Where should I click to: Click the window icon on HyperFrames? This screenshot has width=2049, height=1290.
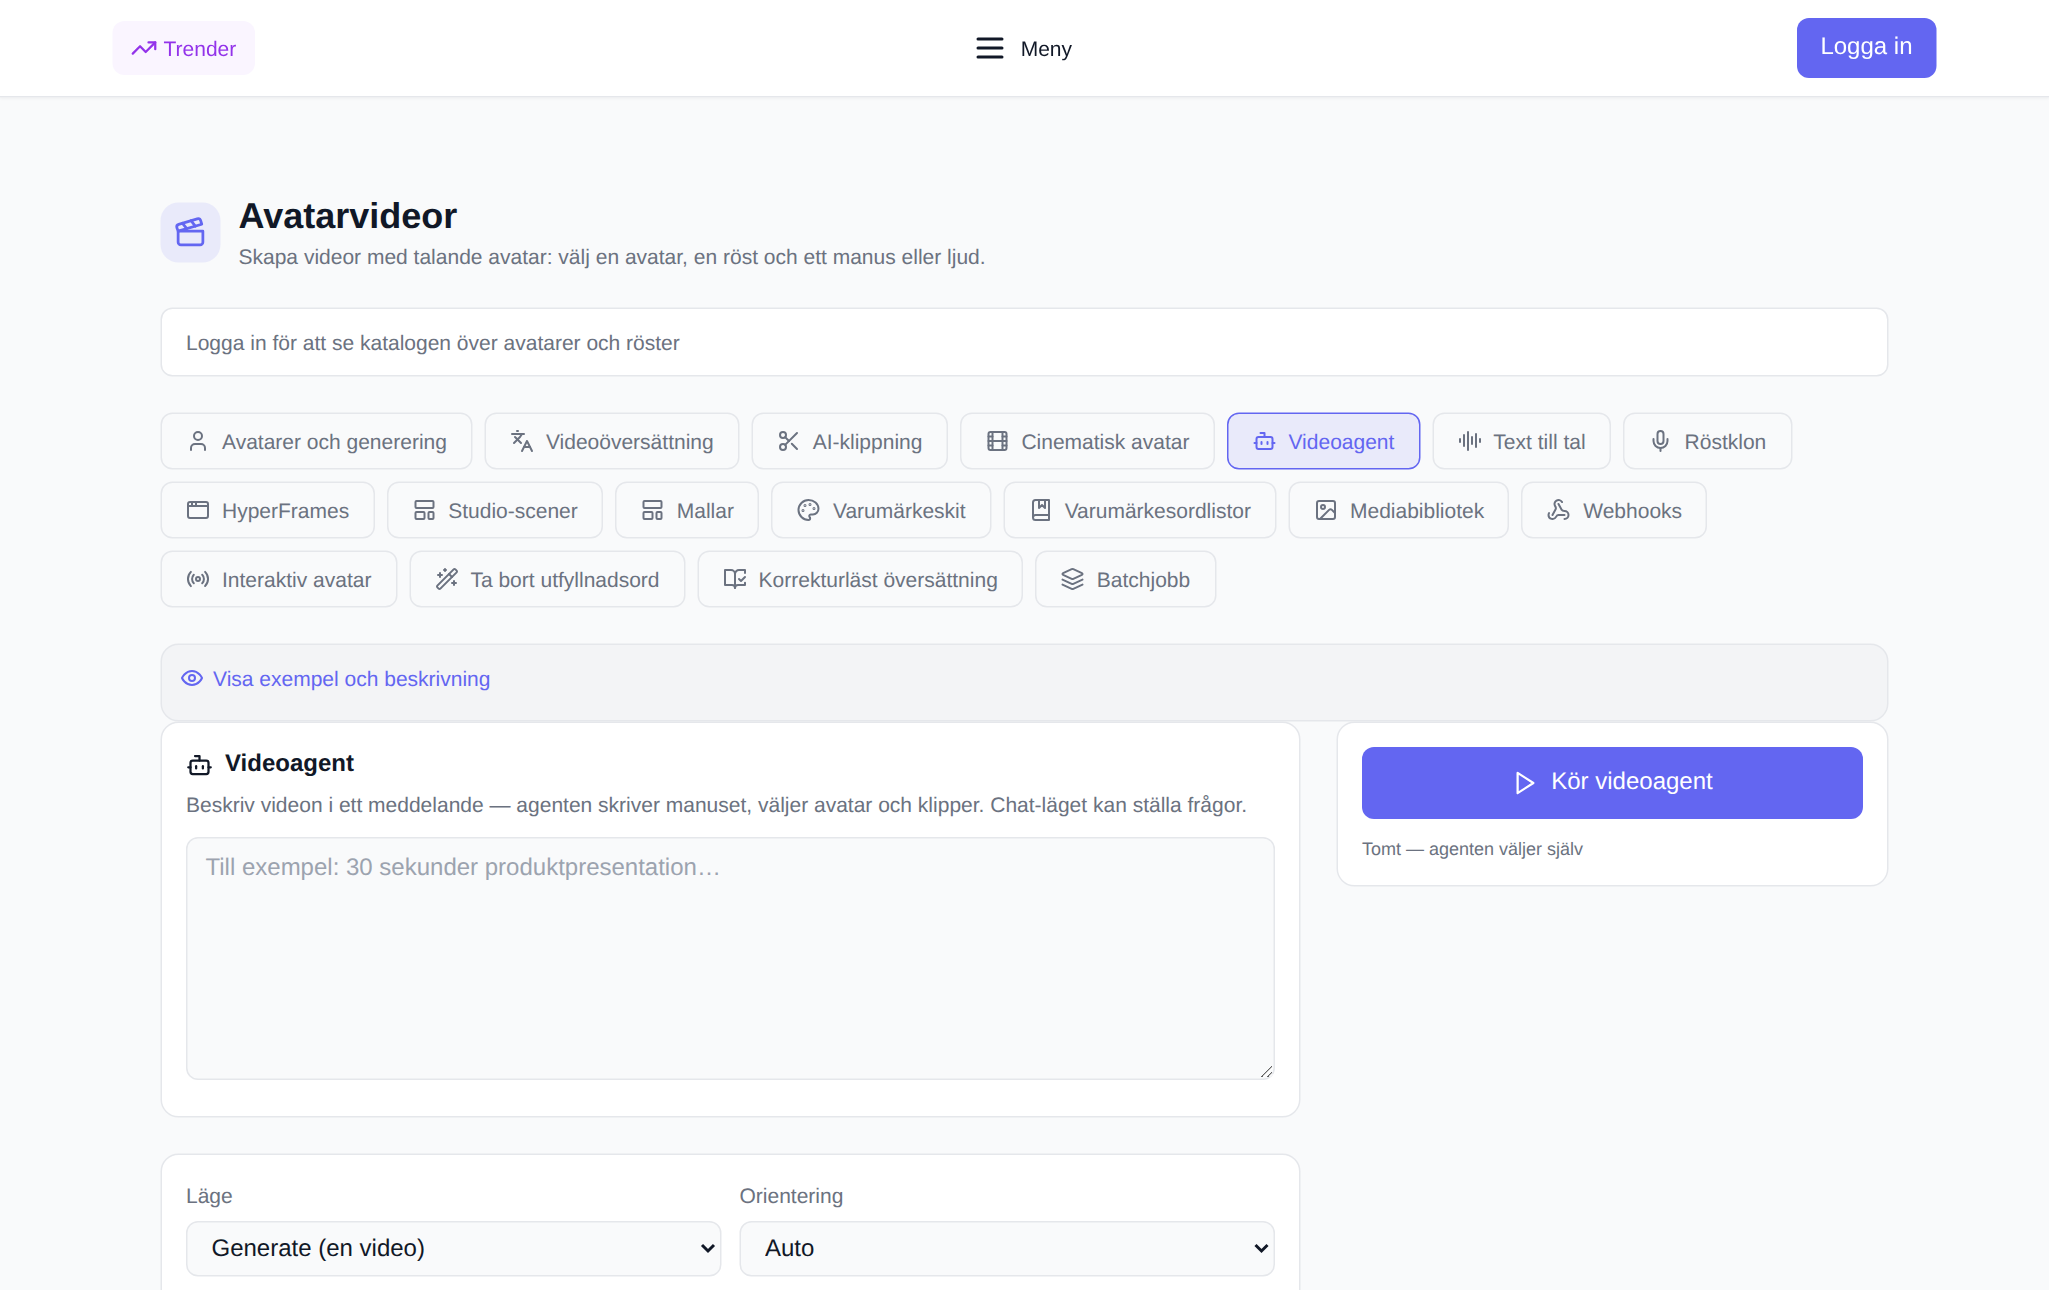point(198,510)
